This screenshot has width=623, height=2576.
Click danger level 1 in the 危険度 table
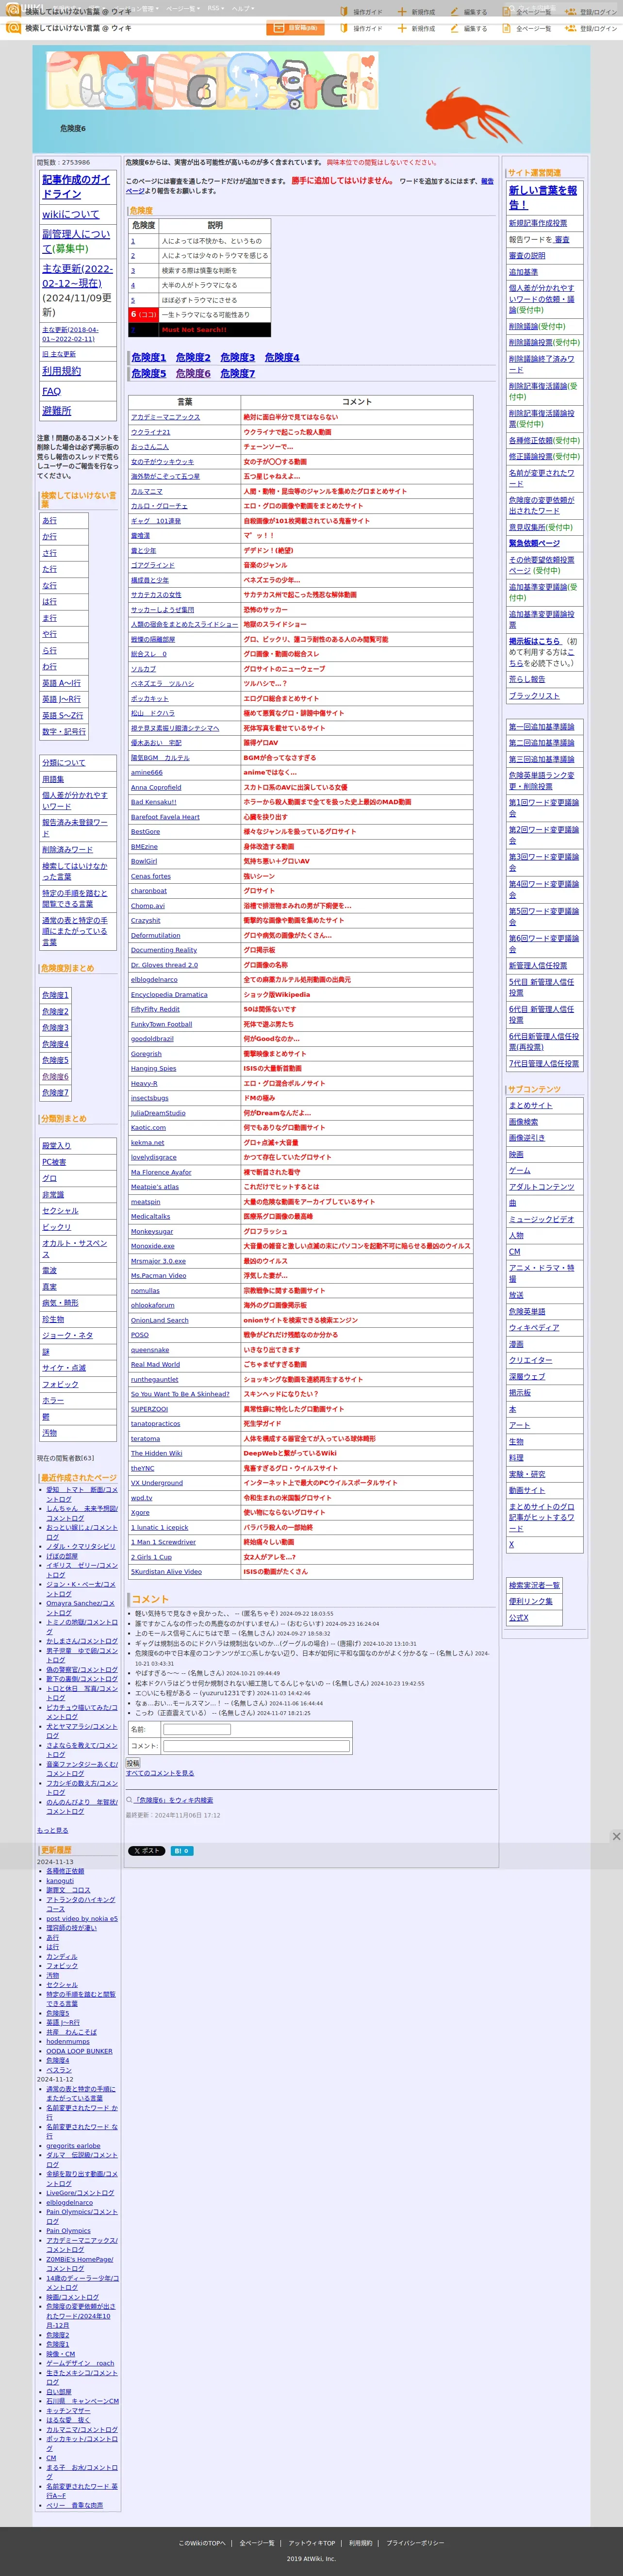pyautogui.click(x=133, y=241)
